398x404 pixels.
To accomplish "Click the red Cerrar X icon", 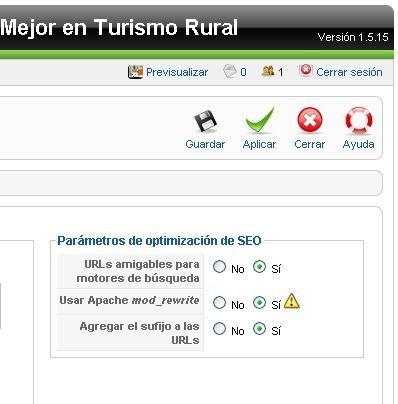I will (310, 120).
